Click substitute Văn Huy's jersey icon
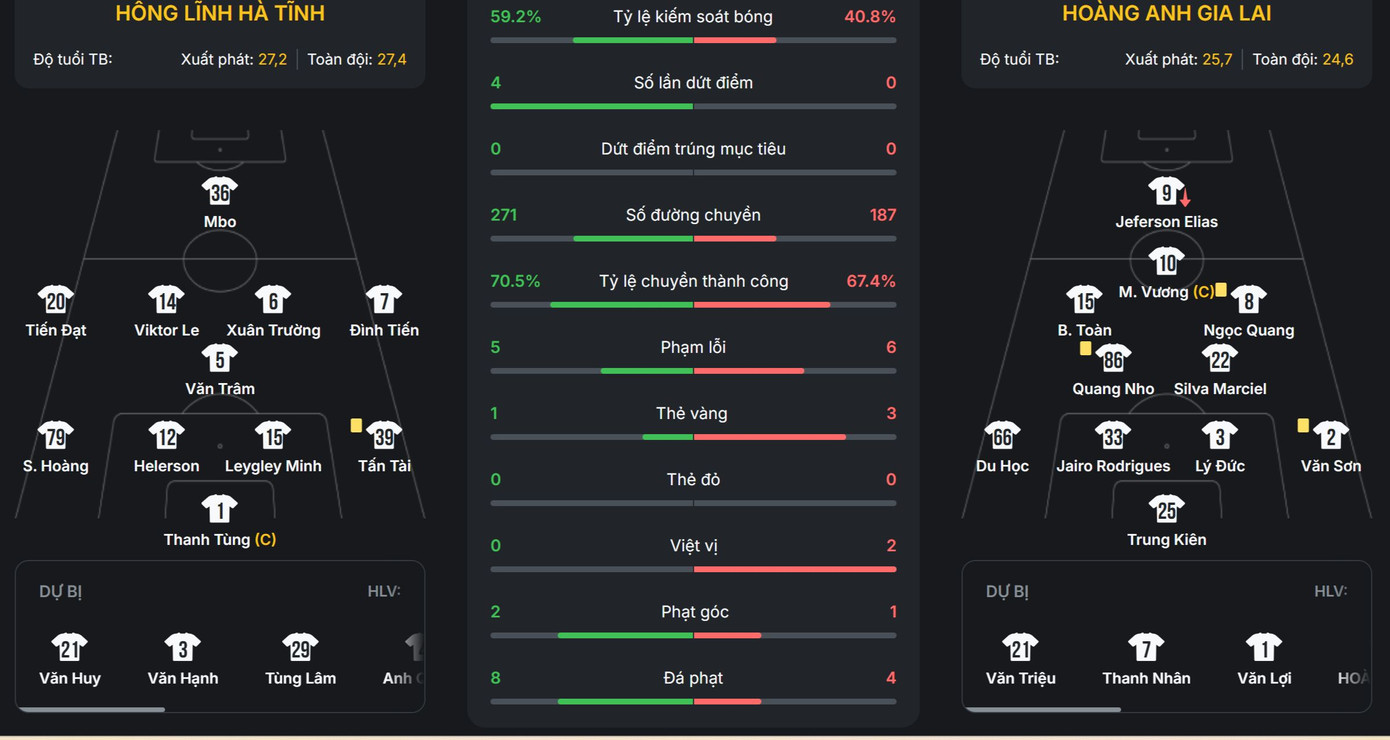Image resolution: width=1390 pixels, height=740 pixels. 69,648
